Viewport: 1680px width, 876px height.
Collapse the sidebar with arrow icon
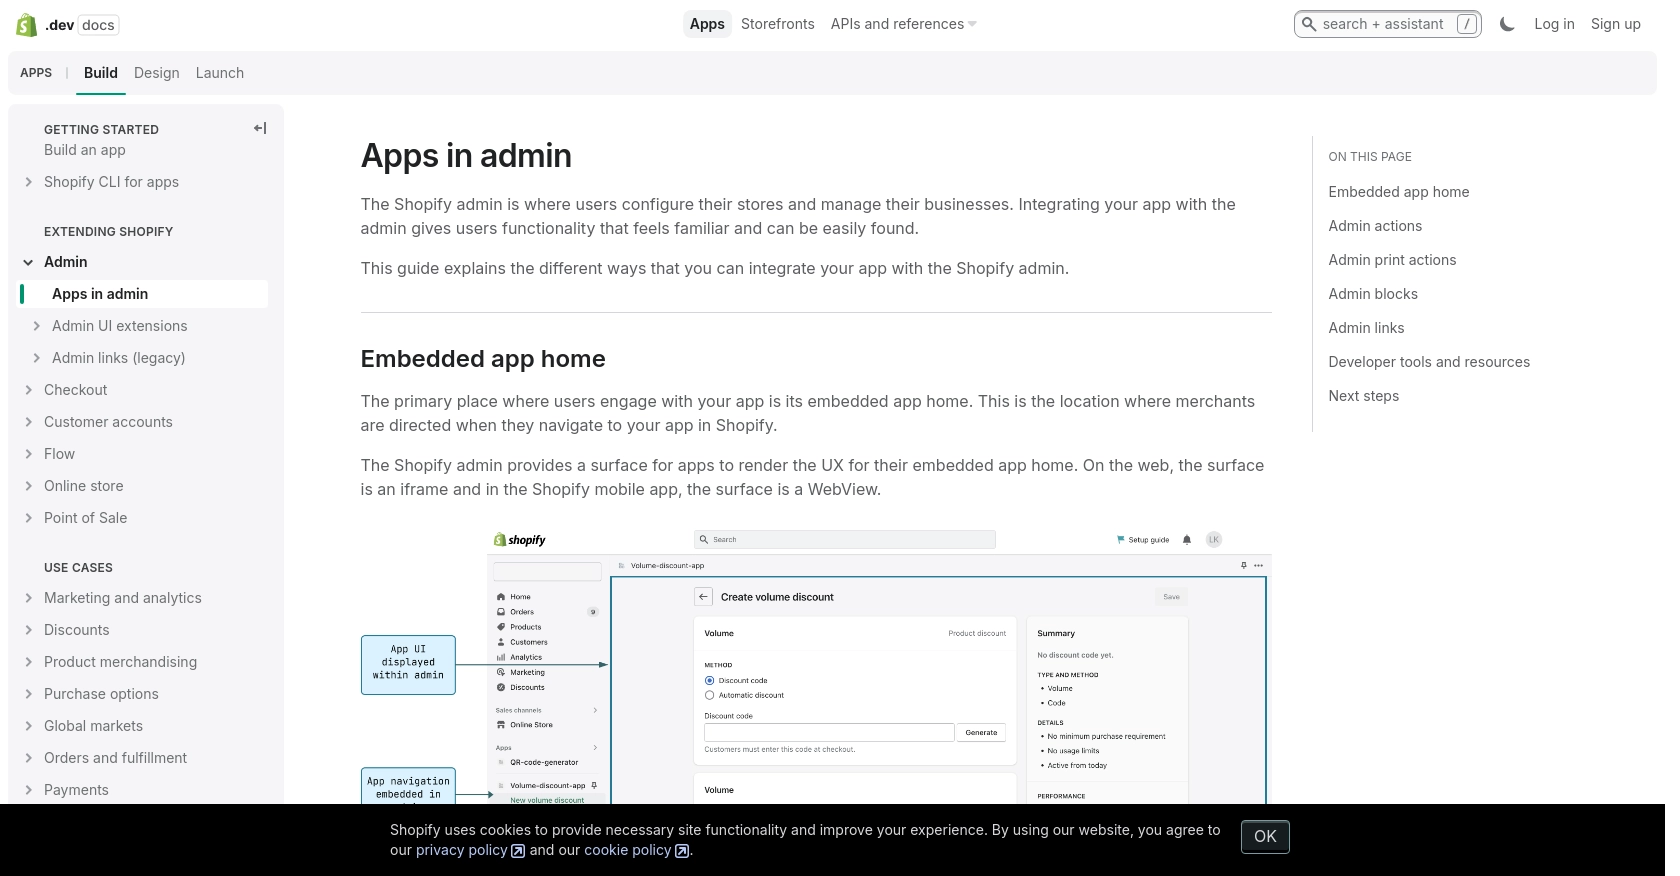coord(260,128)
